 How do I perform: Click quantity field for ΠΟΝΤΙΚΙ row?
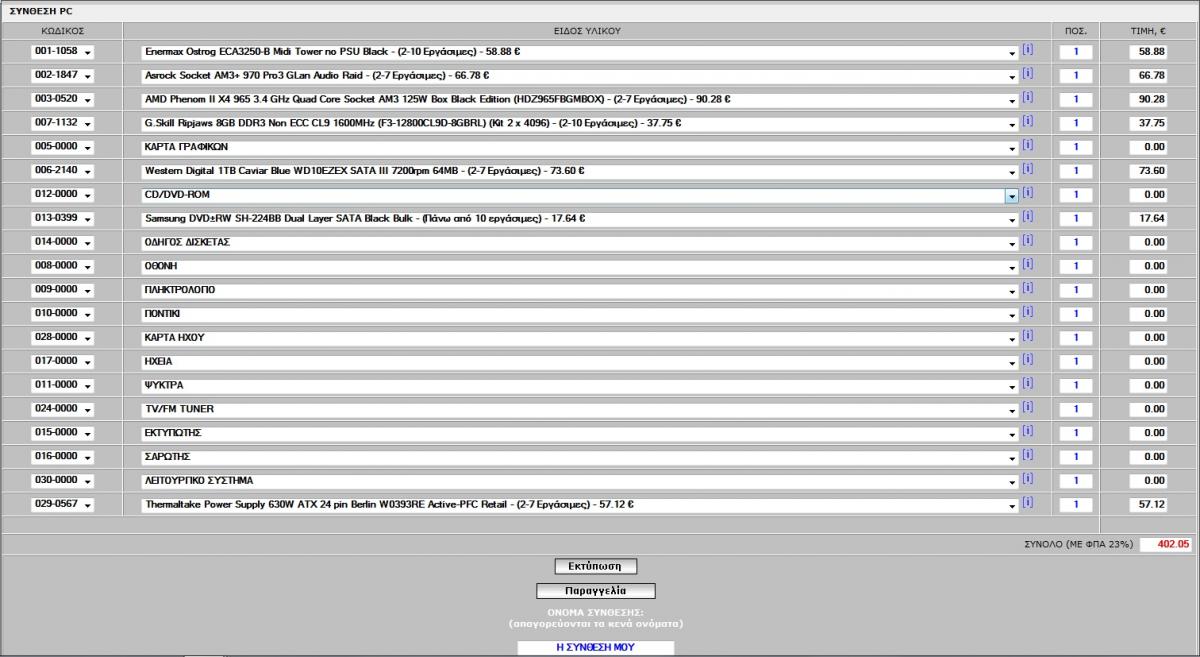pos(1076,314)
